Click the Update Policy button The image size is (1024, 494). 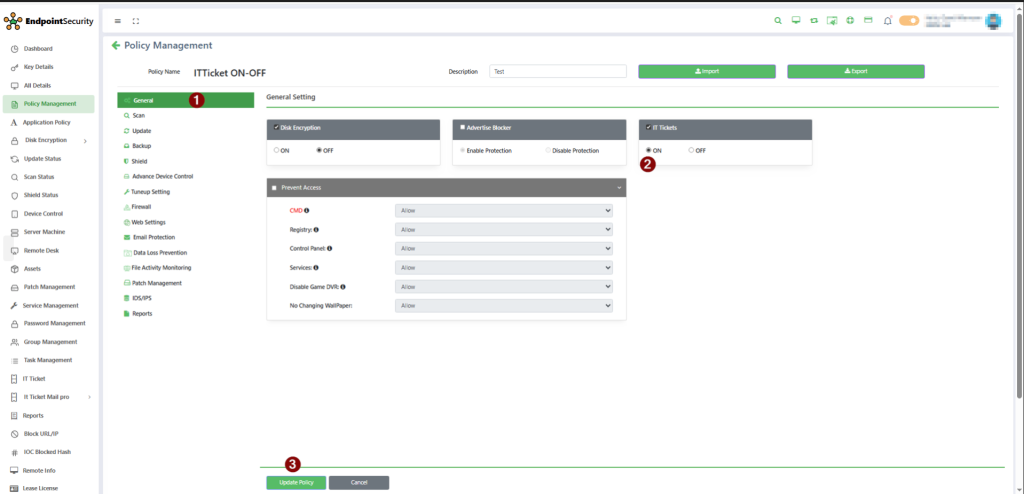coord(296,482)
